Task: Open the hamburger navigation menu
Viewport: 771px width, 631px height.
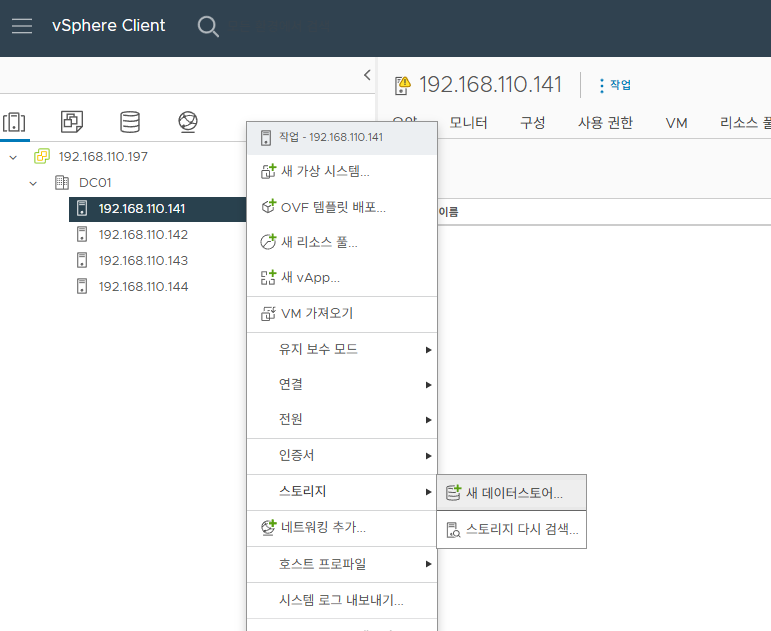Action: [x=22, y=26]
